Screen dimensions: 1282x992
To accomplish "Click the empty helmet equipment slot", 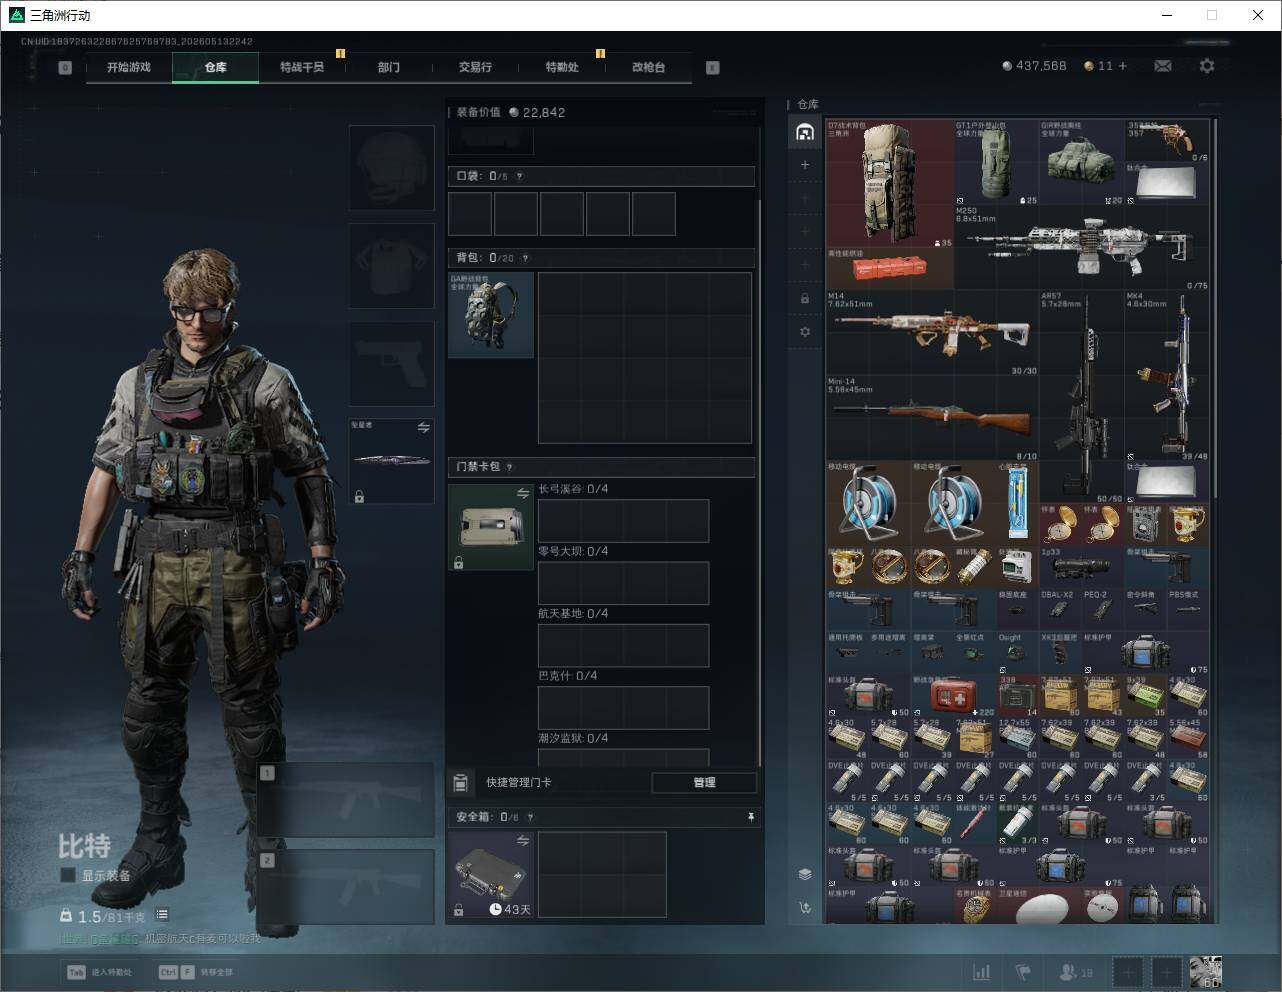I will [x=391, y=167].
